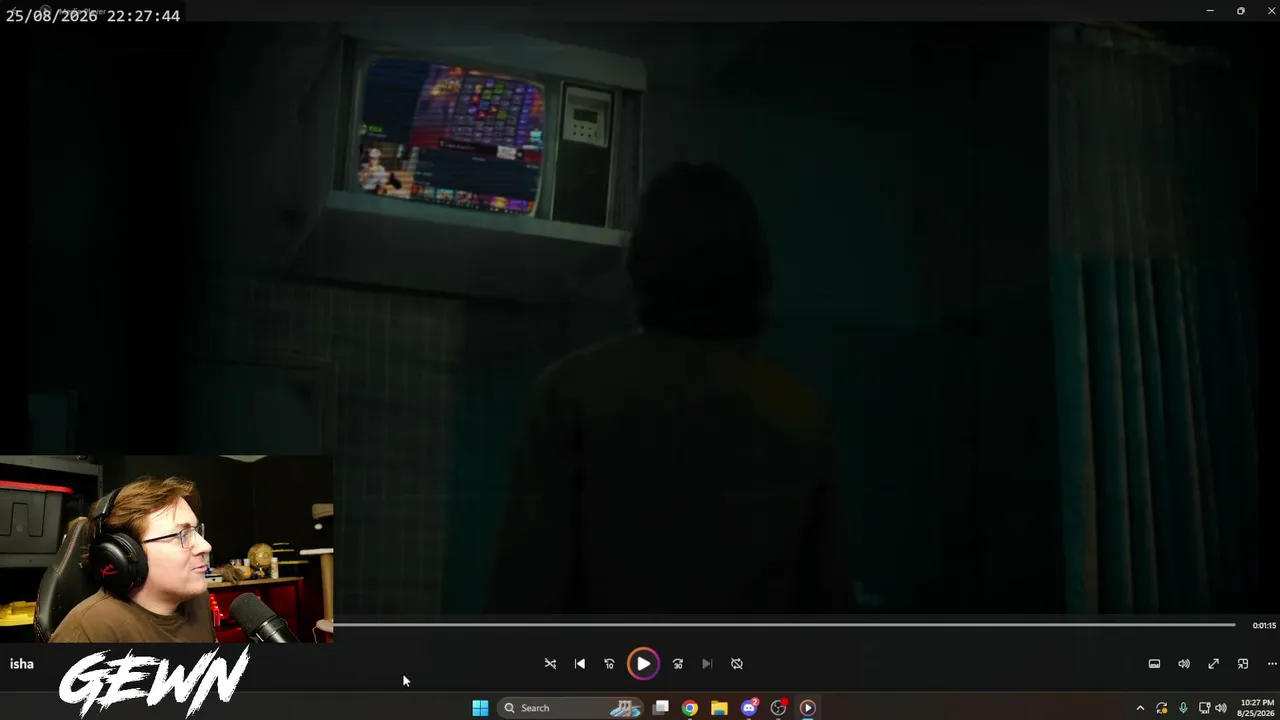Image resolution: width=1280 pixels, height=720 pixels.
Task: Switch to the mini player view
Action: pos(1243,663)
